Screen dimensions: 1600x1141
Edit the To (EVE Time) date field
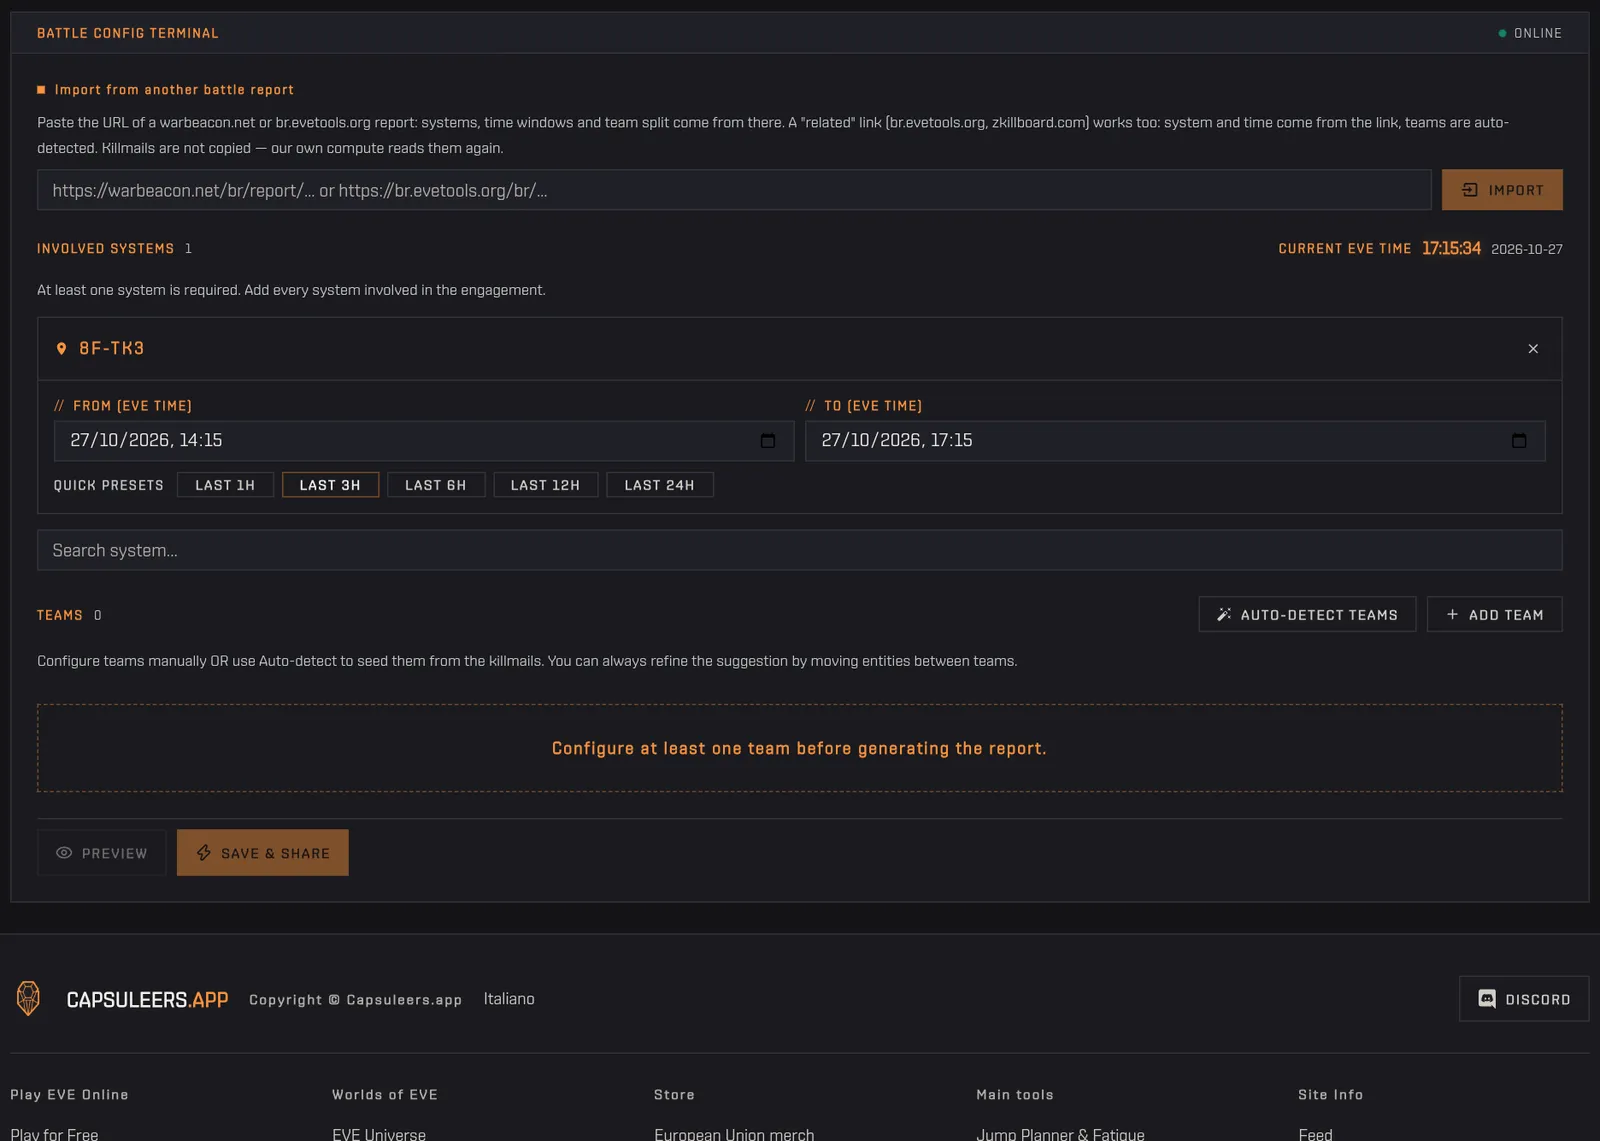point(1175,441)
